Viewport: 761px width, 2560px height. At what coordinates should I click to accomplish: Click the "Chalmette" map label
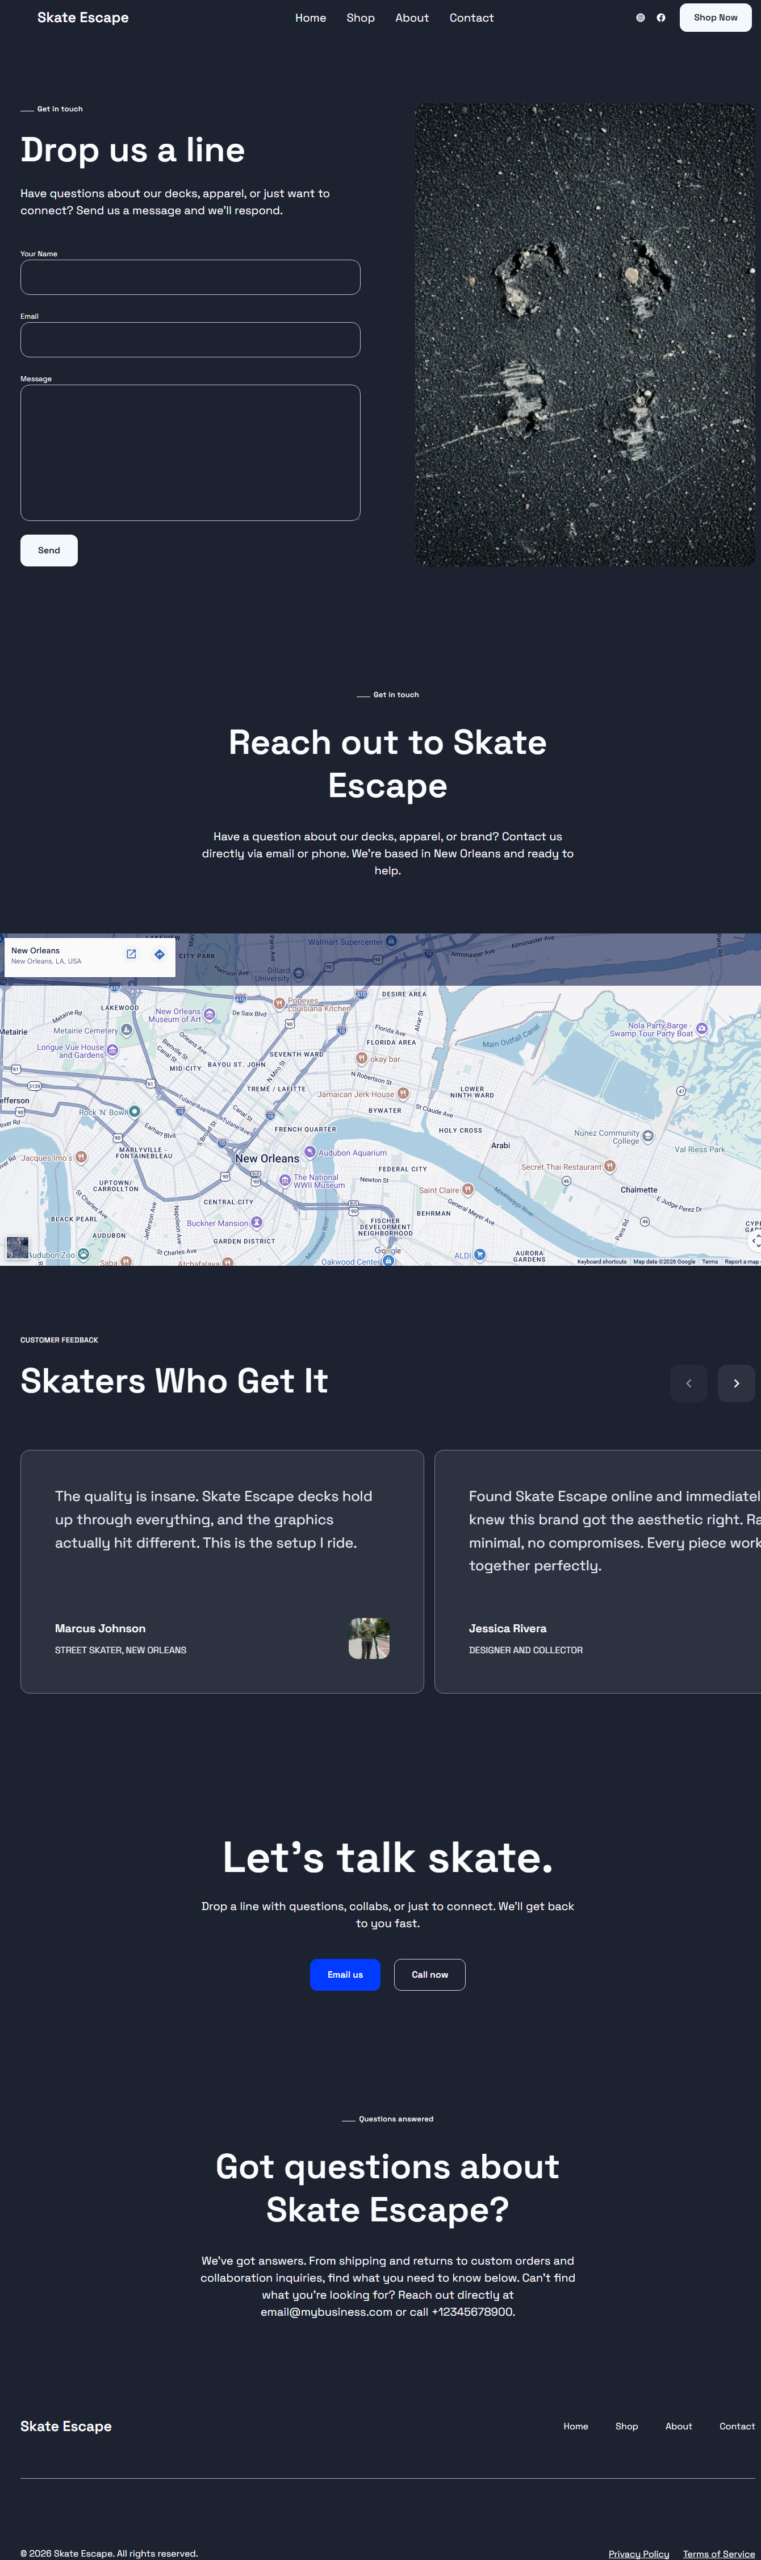[x=639, y=1190]
